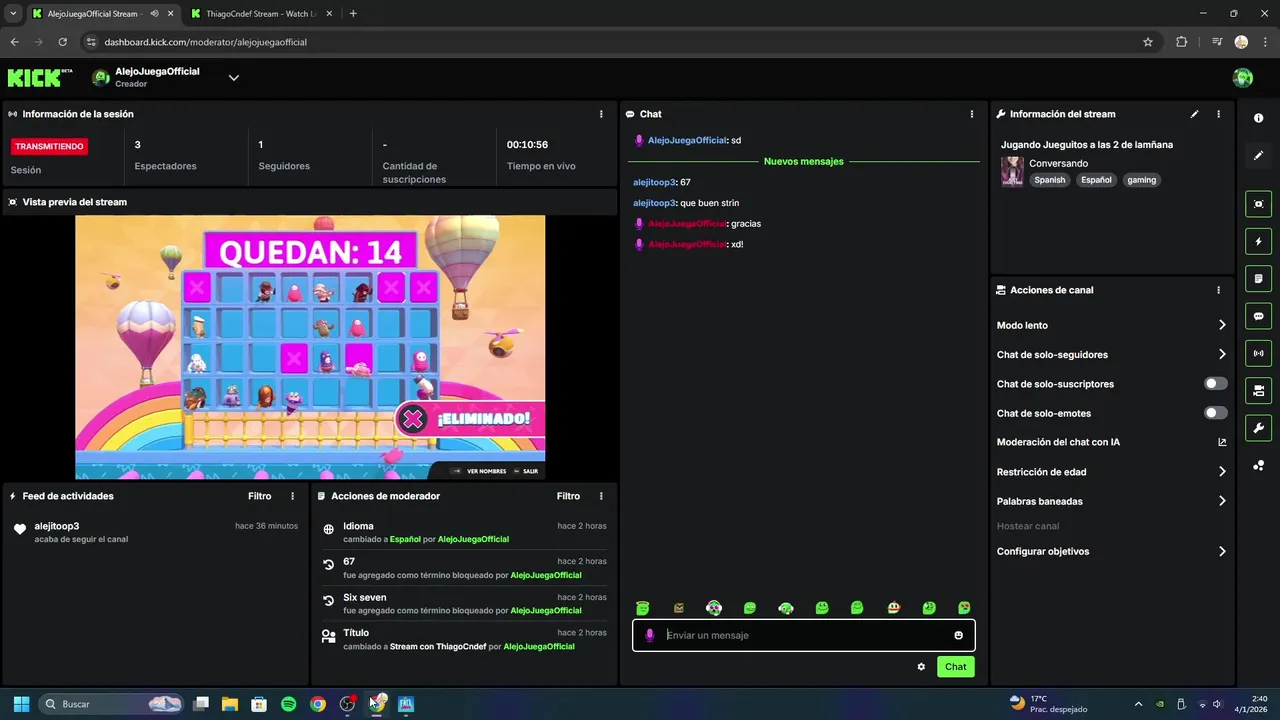The width and height of the screenshot is (1280, 720).
Task: Open Información de la sesión three-dot menu
Action: (x=601, y=114)
